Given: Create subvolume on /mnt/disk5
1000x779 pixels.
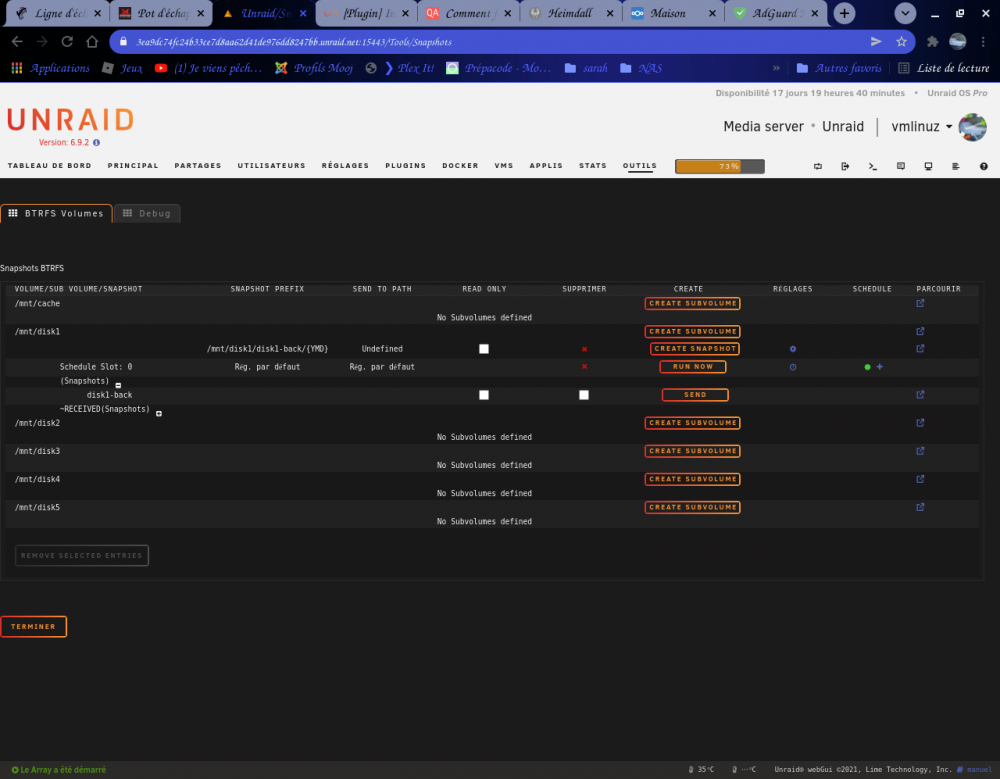Looking at the screenshot, I should click(x=693, y=507).
